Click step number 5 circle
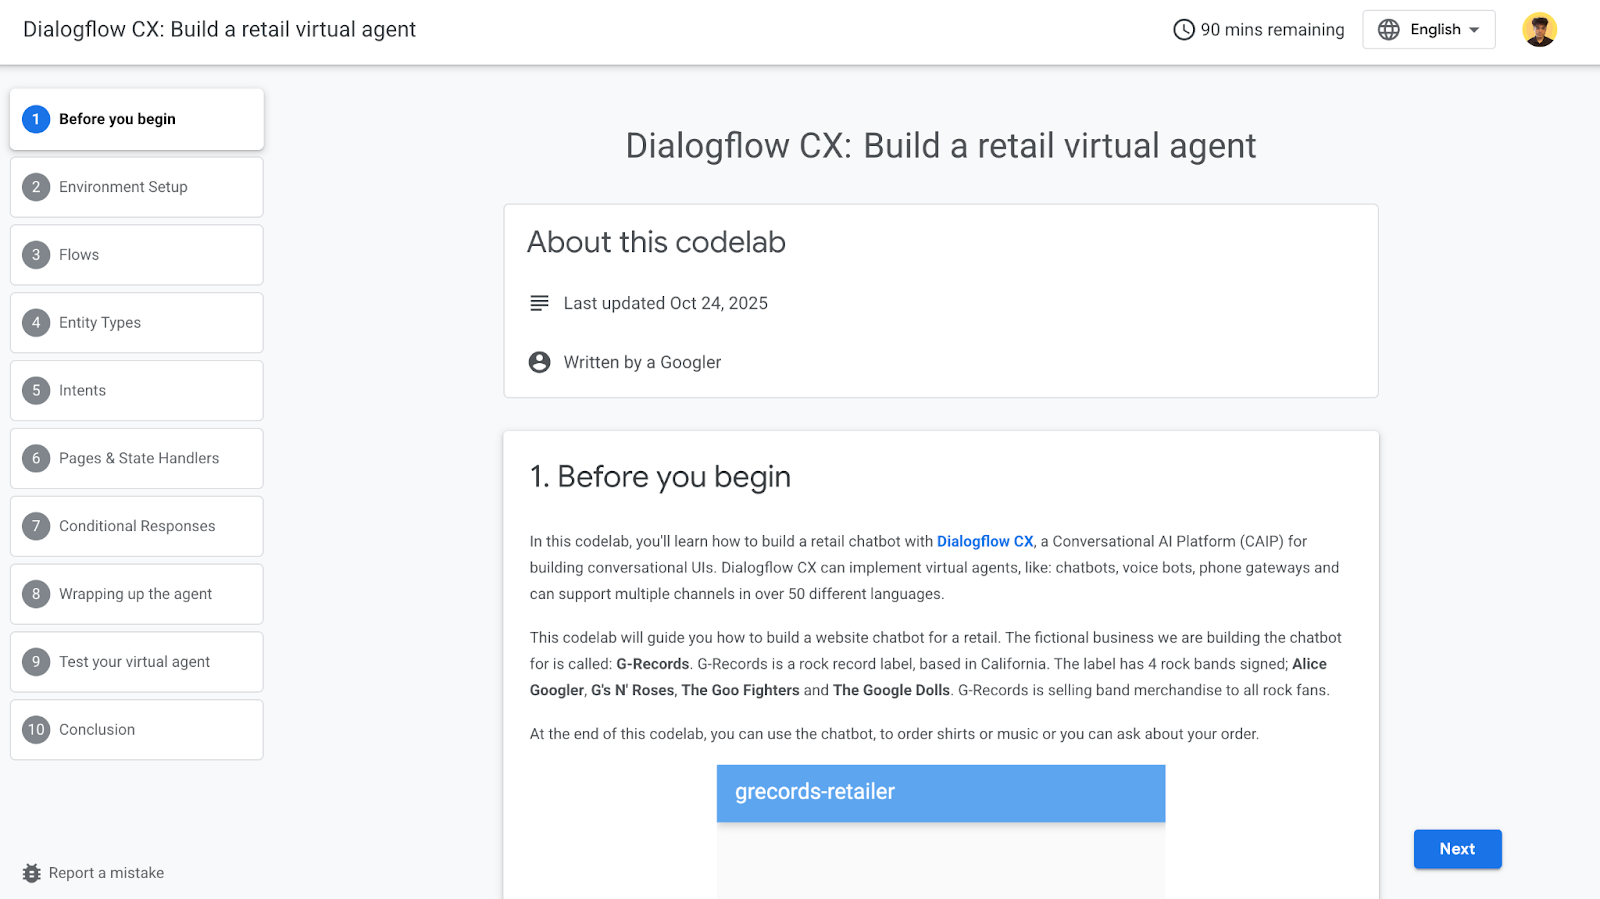1600x899 pixels. (x=36, y=390)
